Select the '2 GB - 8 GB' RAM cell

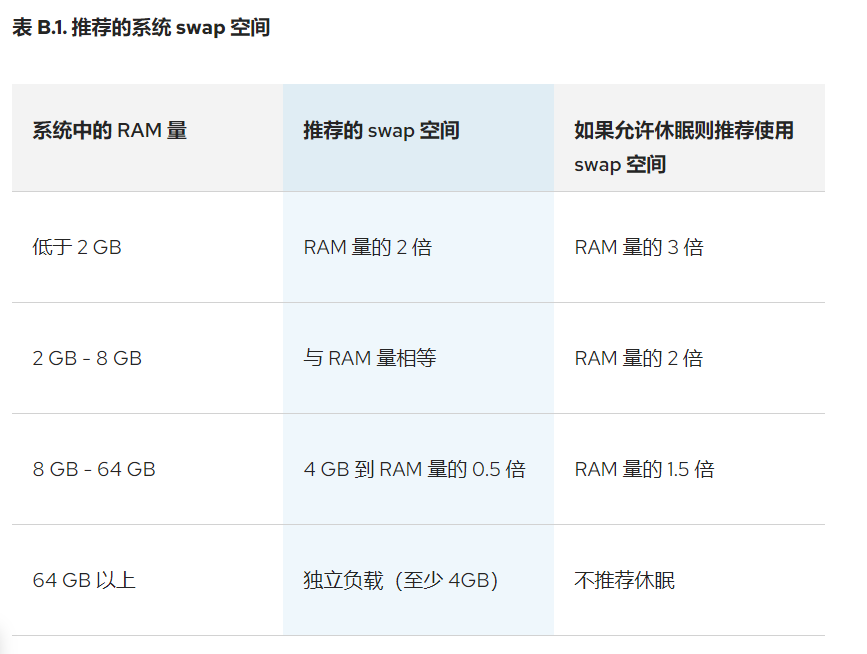(87, 358)
